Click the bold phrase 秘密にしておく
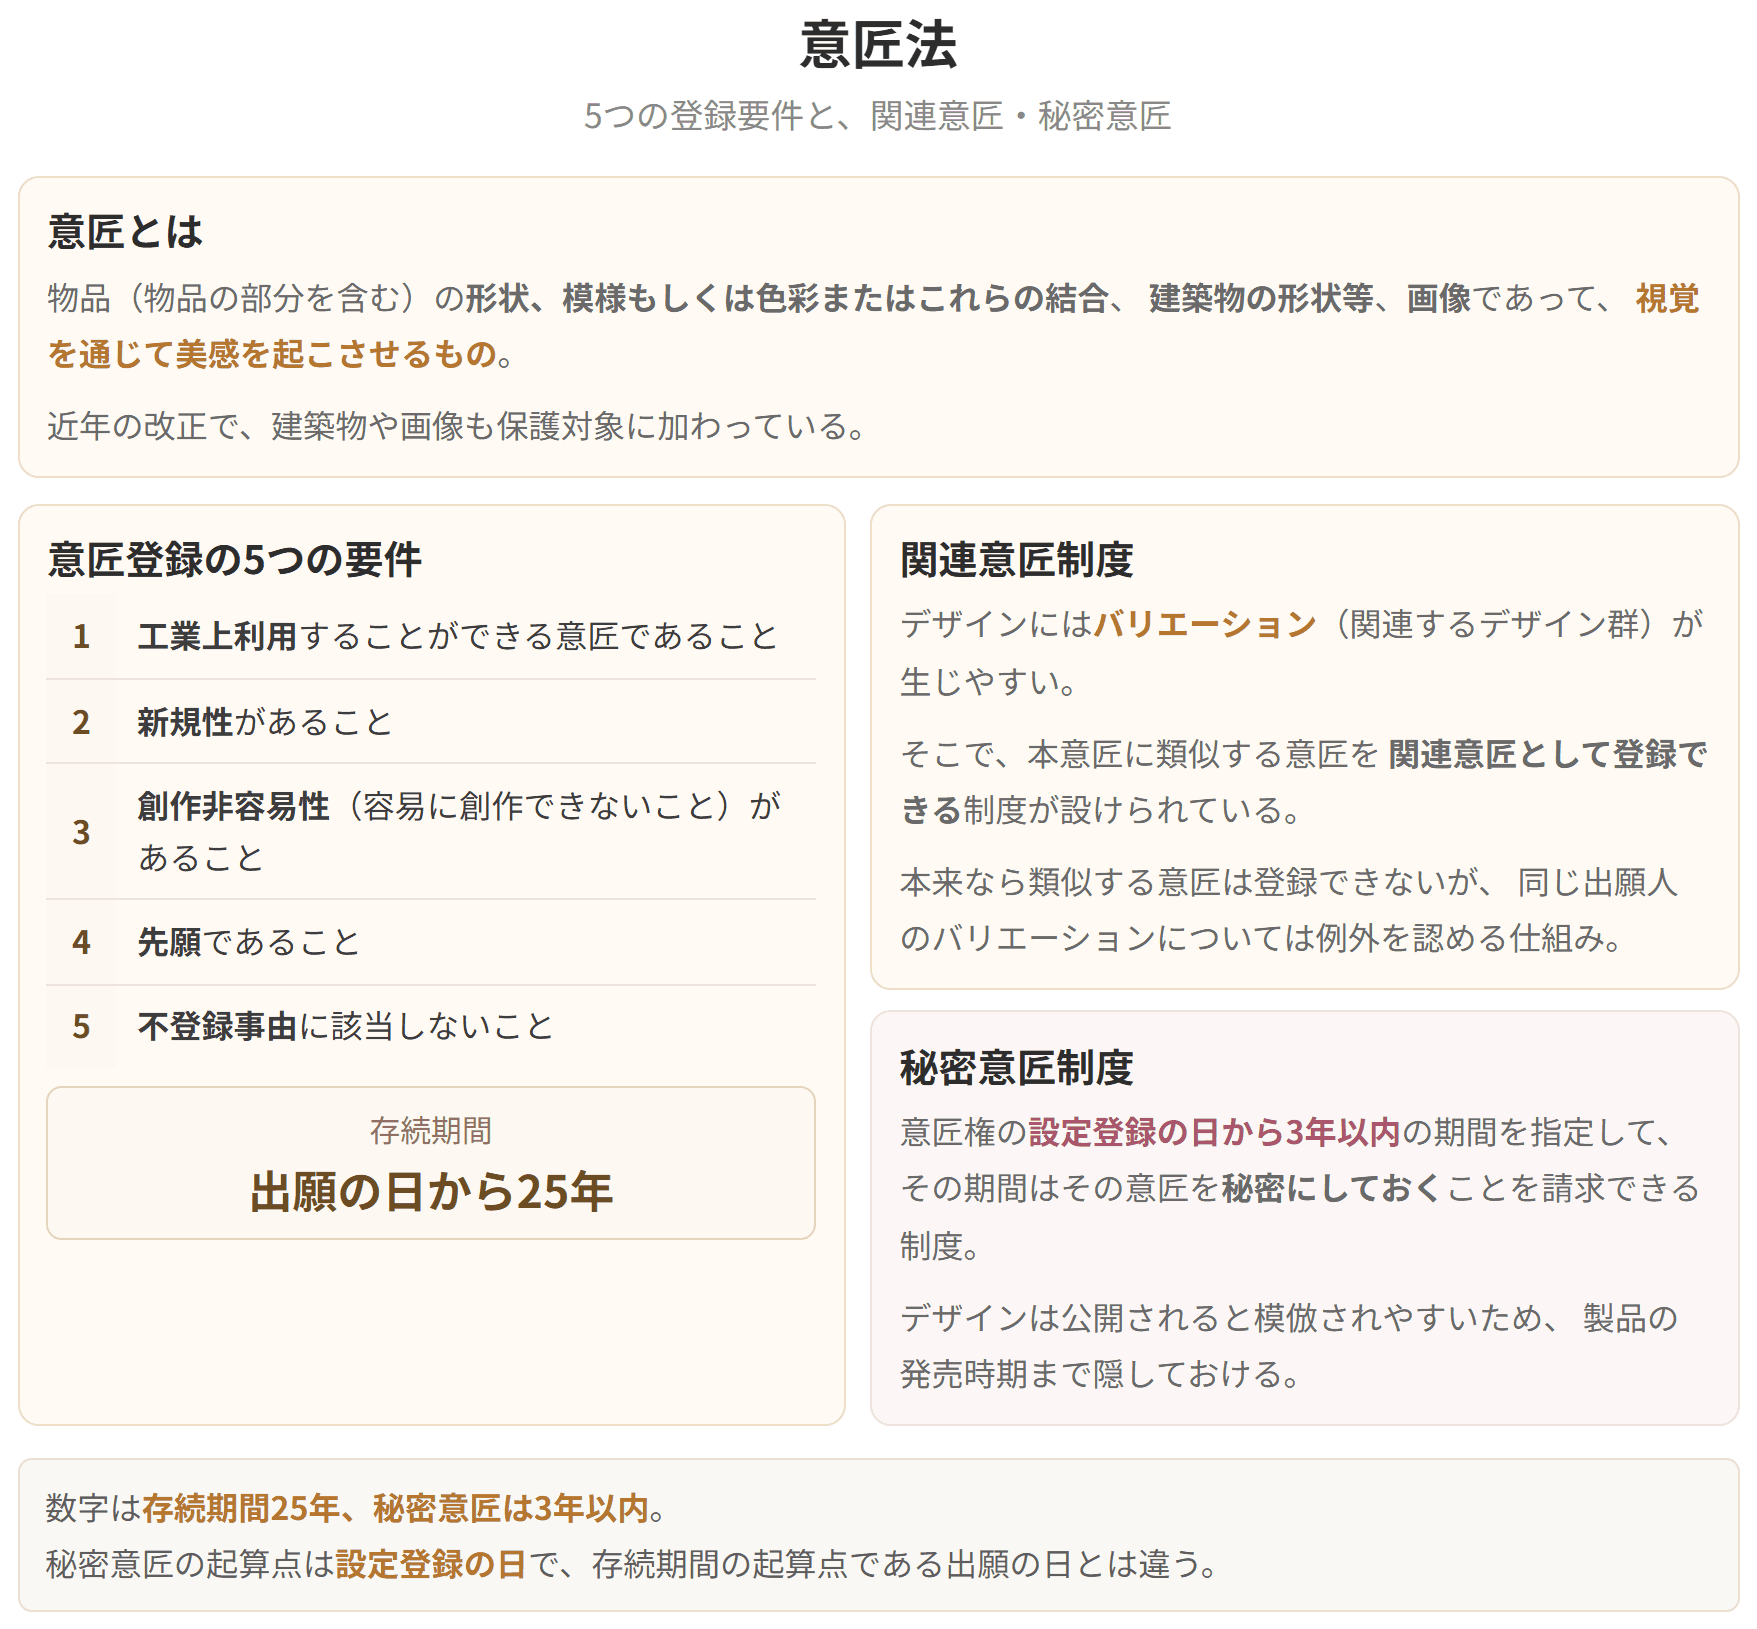This screenshot has width=1757, height=1629. (x=1332, y=1188)
